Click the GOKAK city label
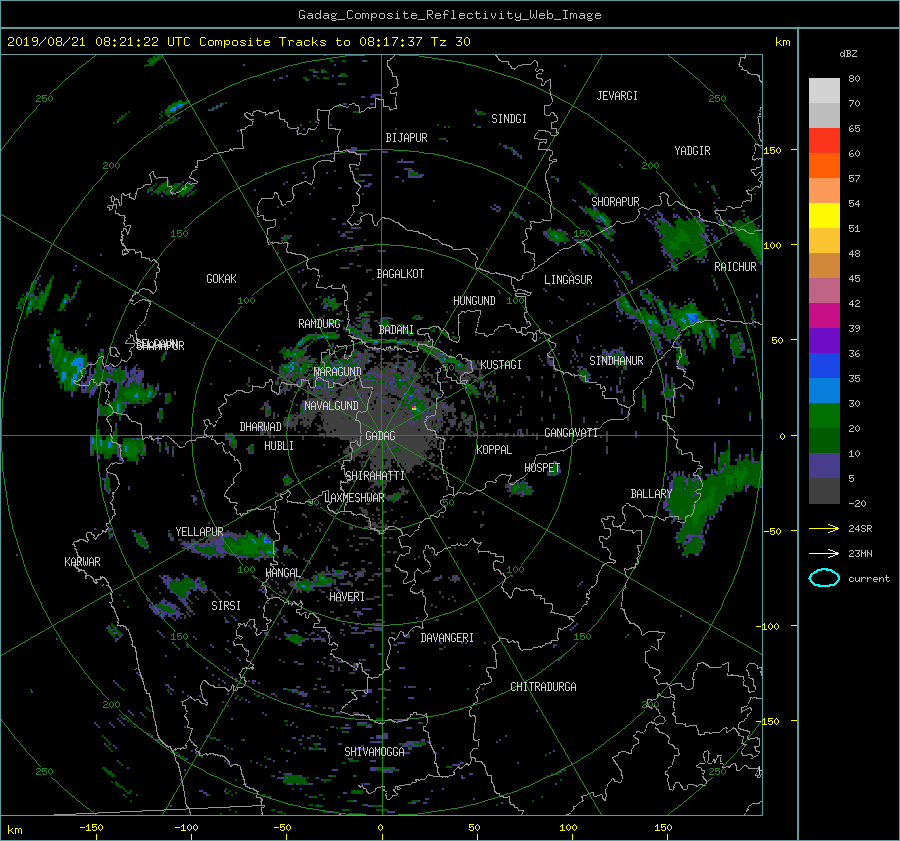The image size is (900, 841). (x=222, y=279)
